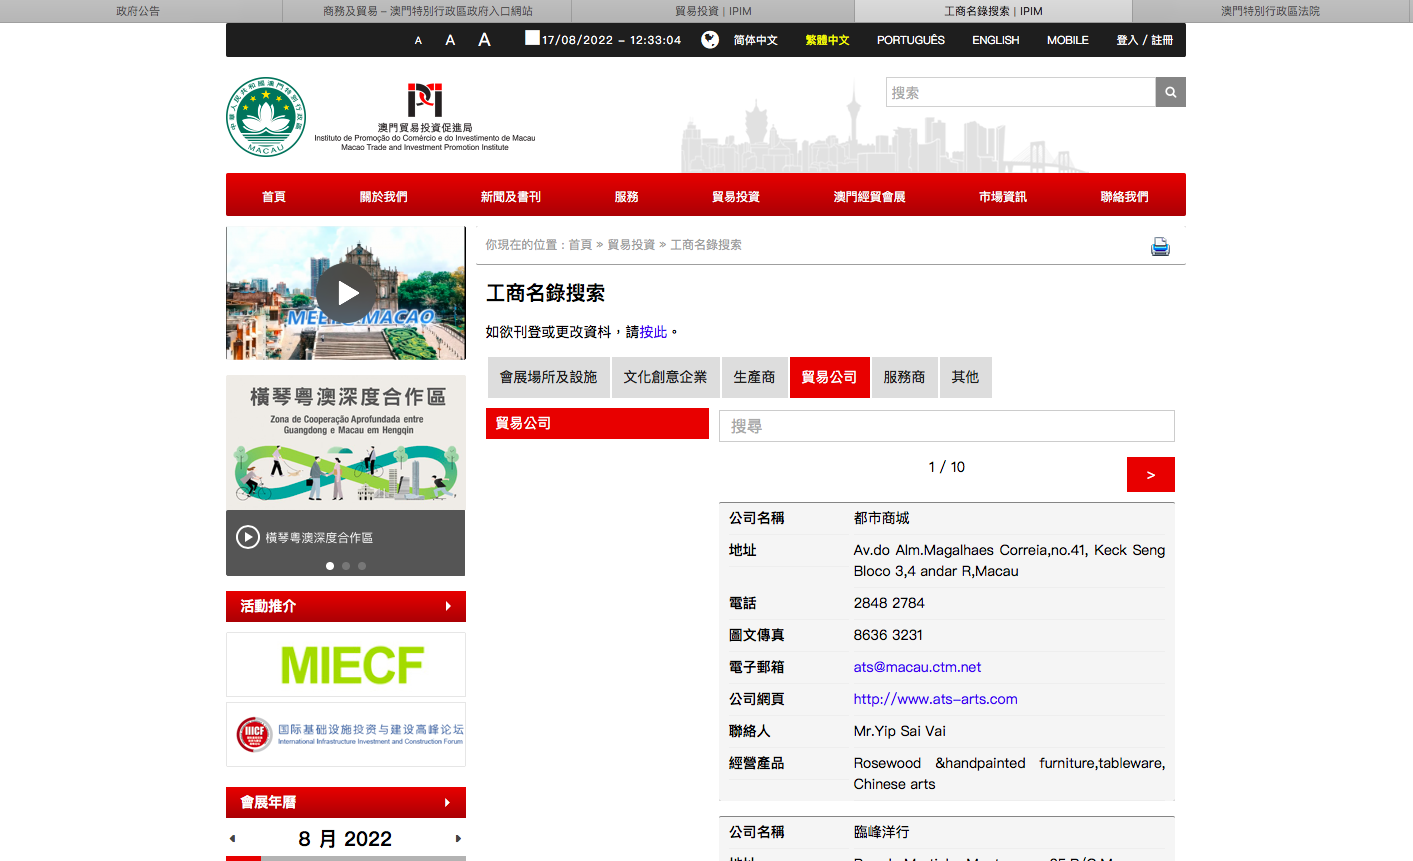Screen dimensions: 1413x861
Task: Click contact name Mr.Yip Sai Vai
Action: [x=899, y=731]
